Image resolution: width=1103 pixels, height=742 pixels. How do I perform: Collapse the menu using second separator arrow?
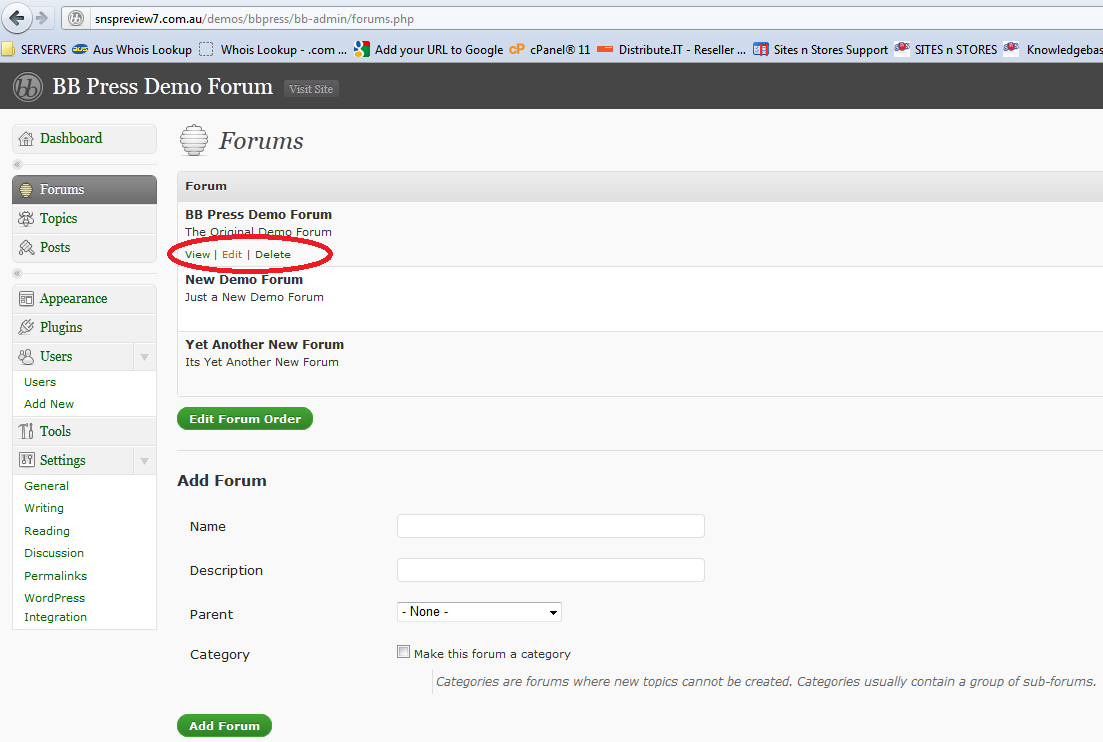click(18, 274)
